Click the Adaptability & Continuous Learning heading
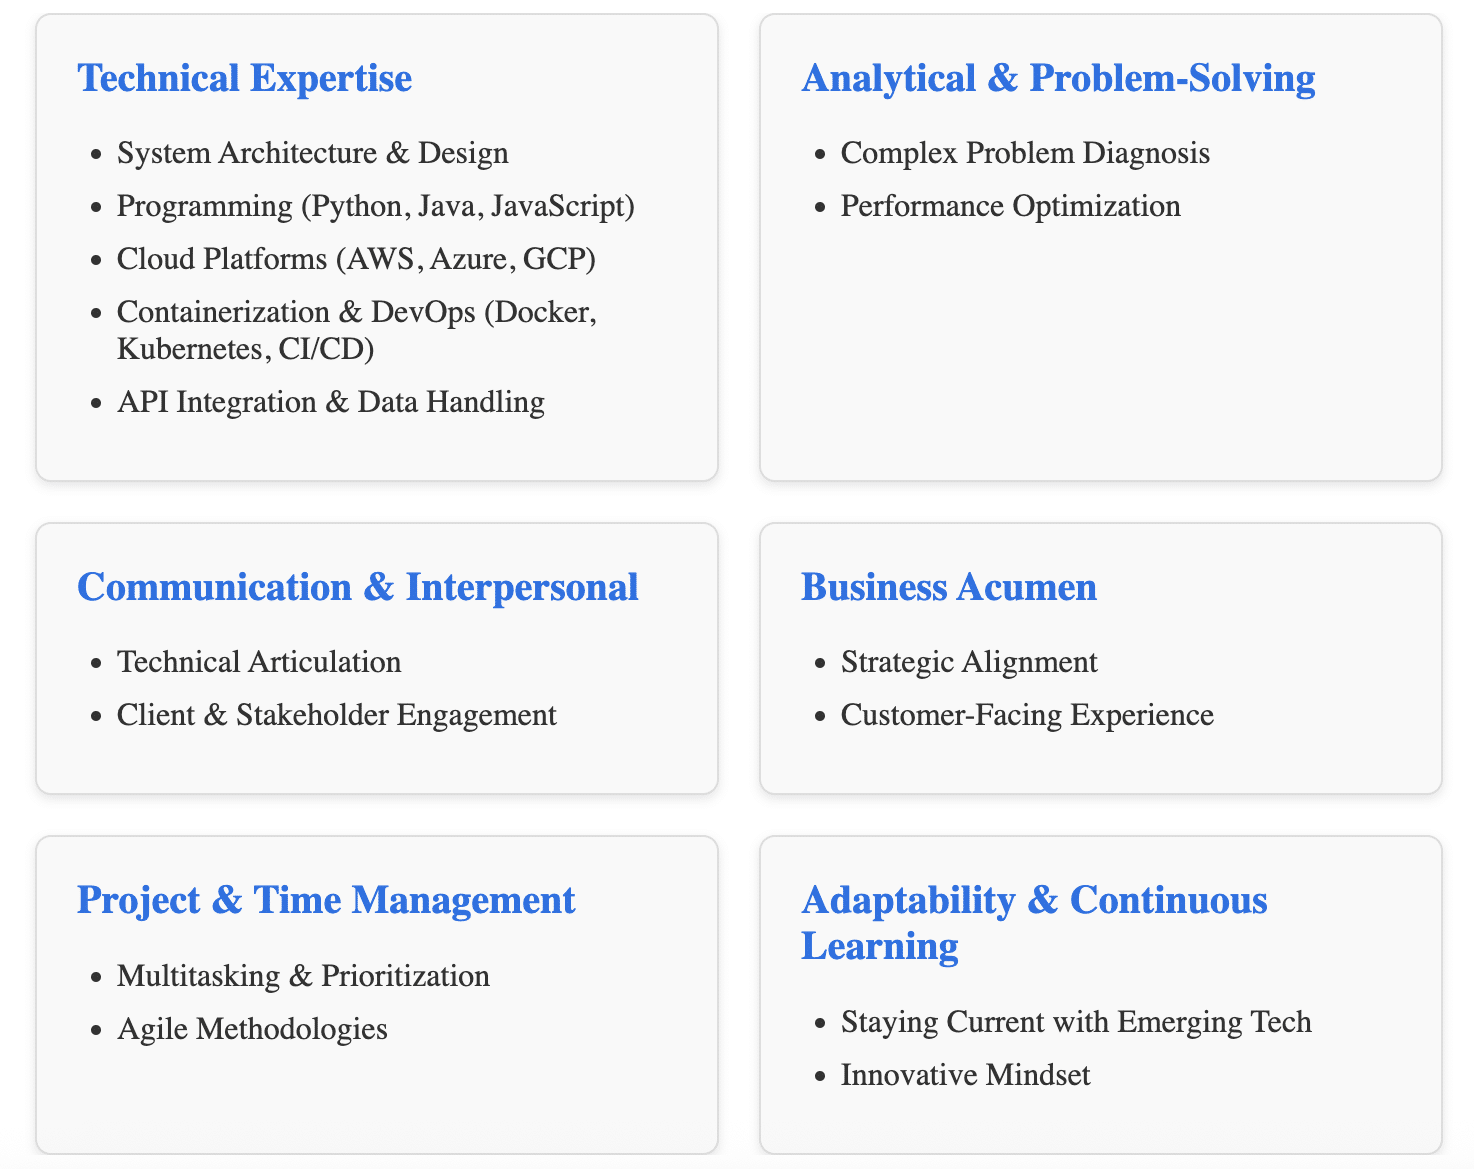The image size is (1474, 1169). (1034, 922)
